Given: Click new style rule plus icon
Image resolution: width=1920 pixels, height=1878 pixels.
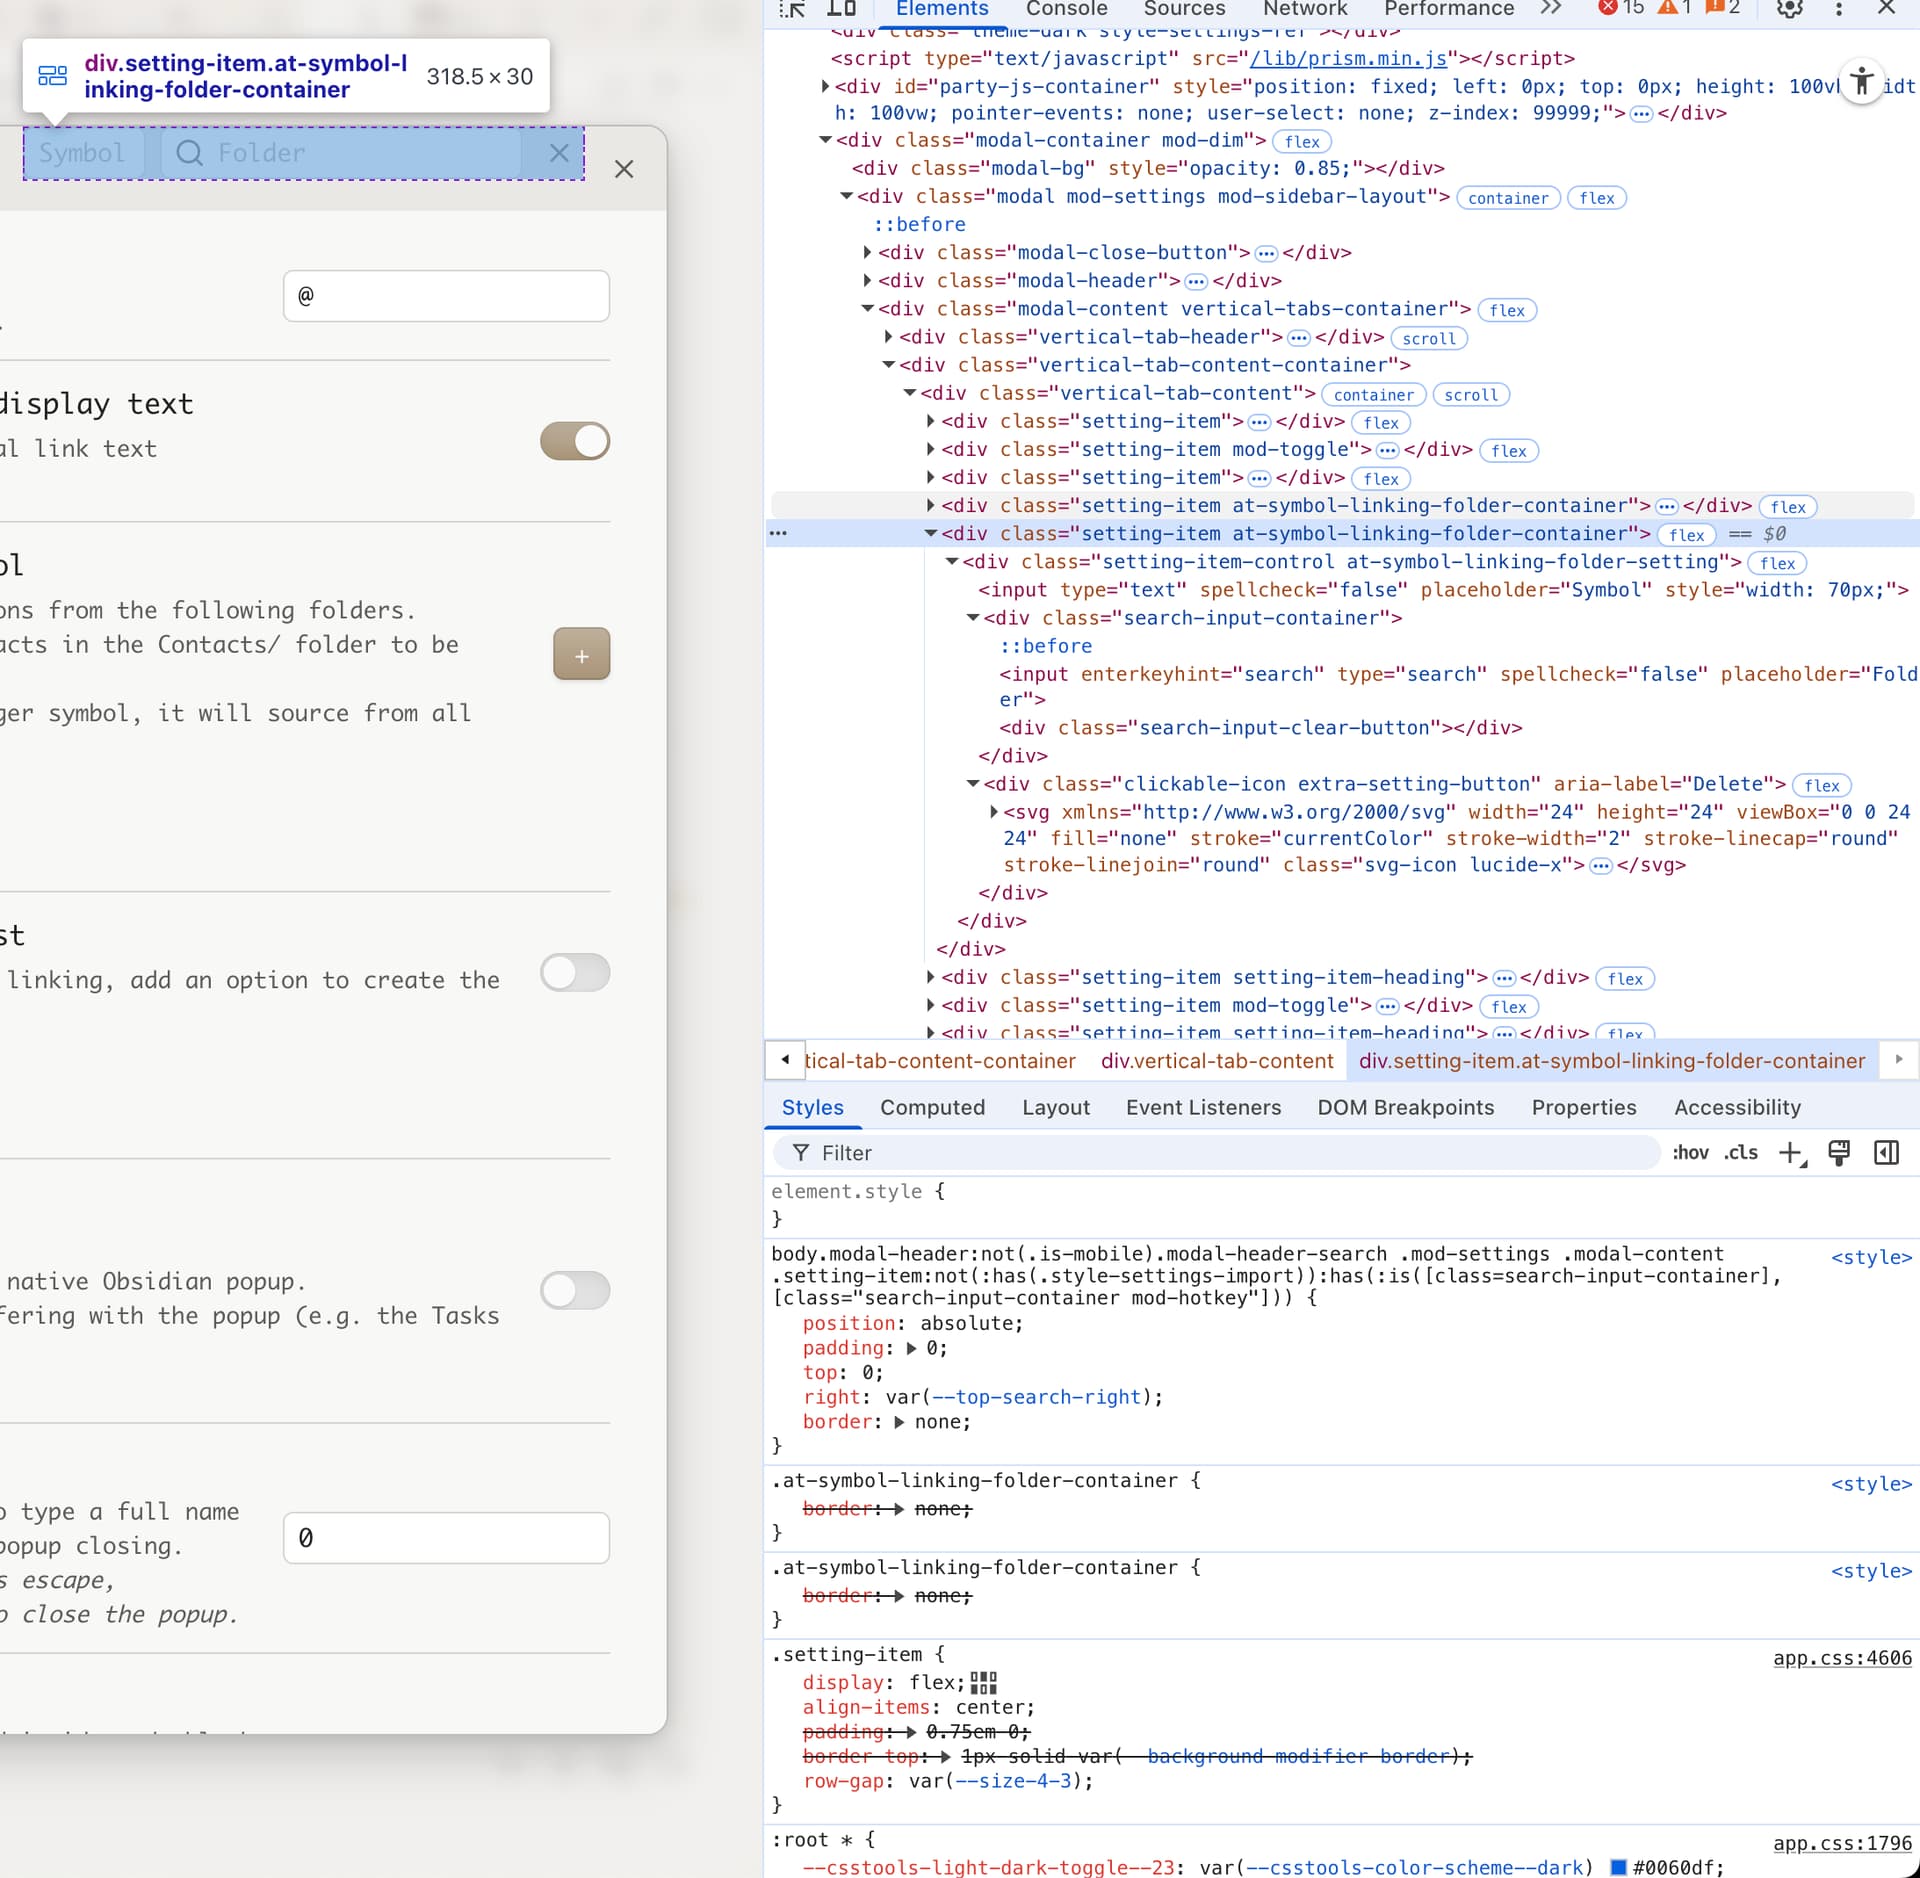Looking at the screenshot, I should point(1790,1153).
